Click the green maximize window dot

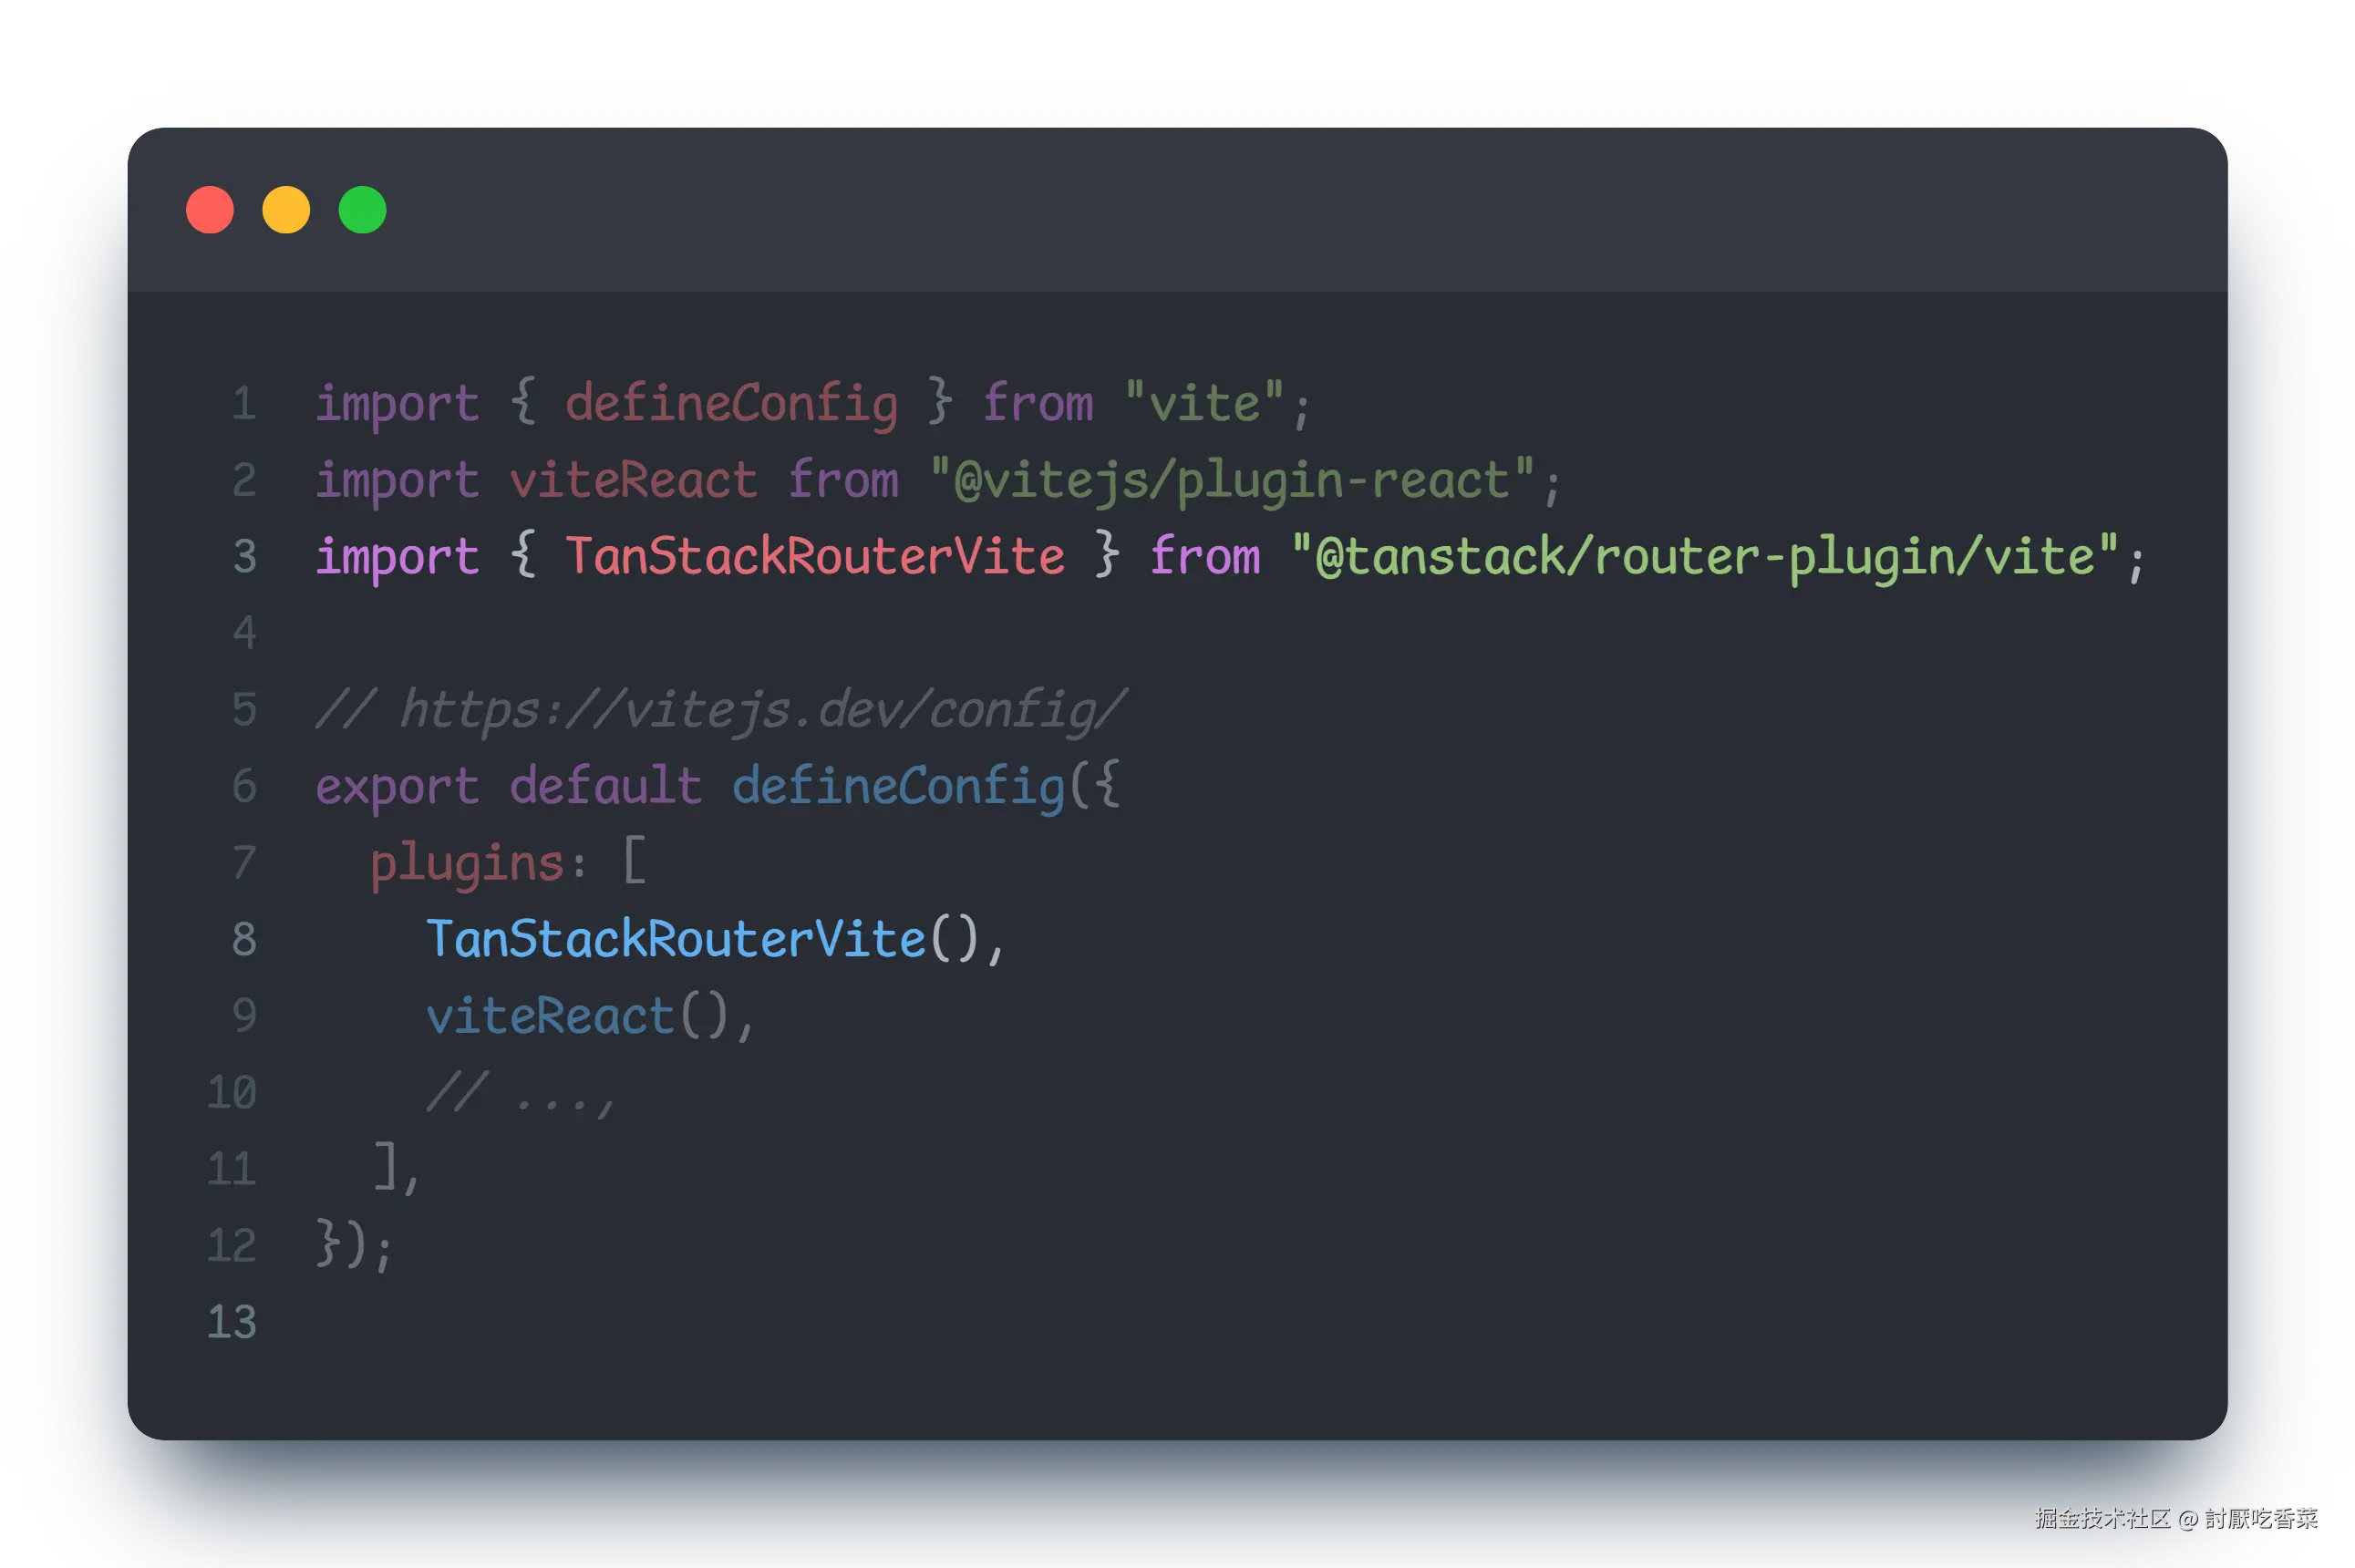click(362, 210)
